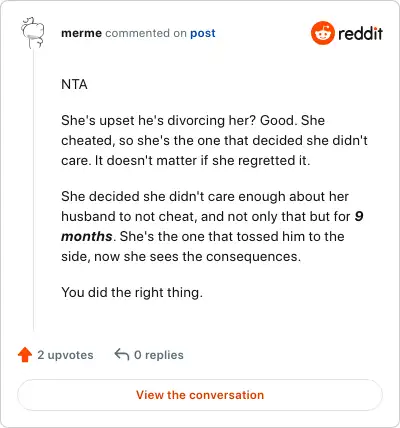The height and width of the screenshot is (428, 400).
Task: Open the blue "post" link
Action: click(x=203, y=34)
